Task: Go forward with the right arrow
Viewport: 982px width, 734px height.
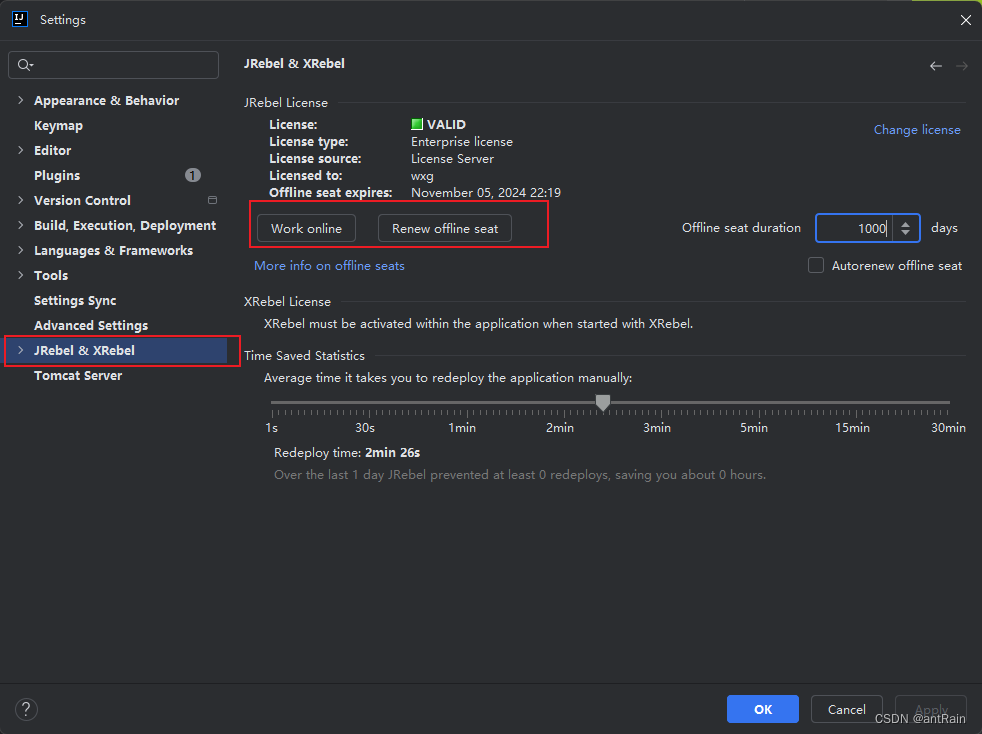Action: [962, 66]
